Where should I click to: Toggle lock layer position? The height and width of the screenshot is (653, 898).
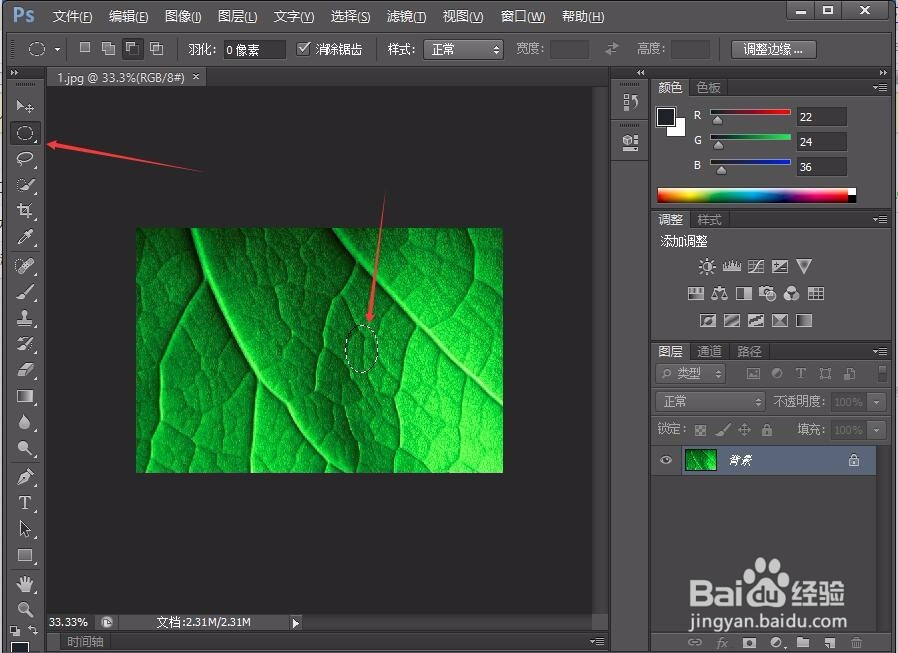744,430
